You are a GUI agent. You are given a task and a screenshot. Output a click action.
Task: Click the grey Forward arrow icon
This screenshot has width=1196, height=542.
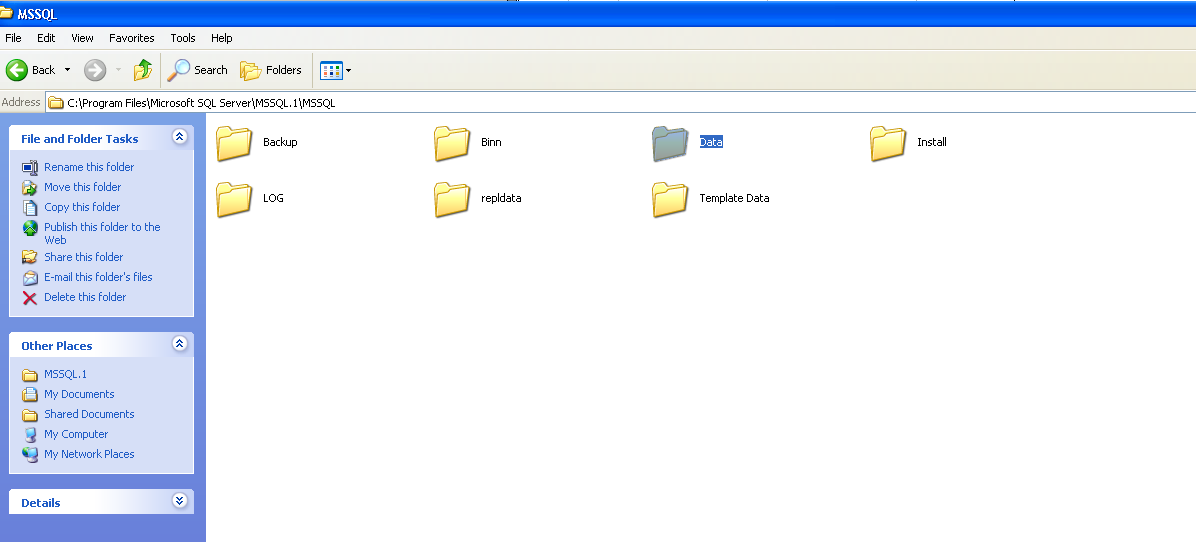point(95,70)
